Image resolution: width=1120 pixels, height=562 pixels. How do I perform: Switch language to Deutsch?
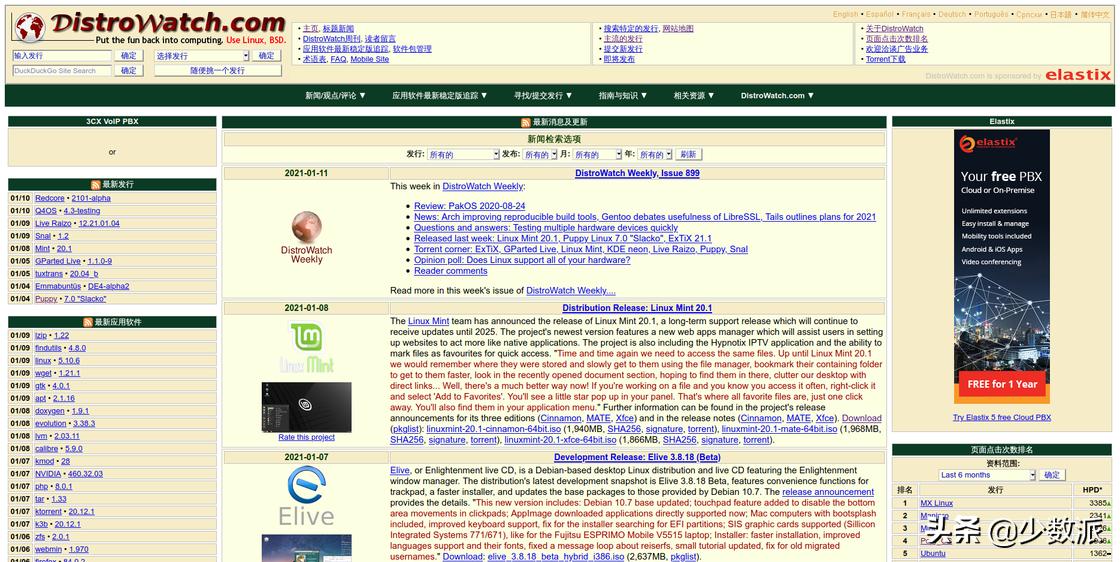point(952,14)
